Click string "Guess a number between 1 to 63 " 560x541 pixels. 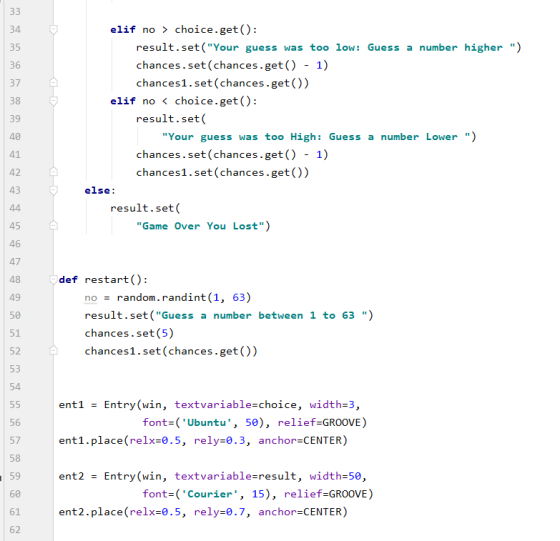tap(261, 315)
